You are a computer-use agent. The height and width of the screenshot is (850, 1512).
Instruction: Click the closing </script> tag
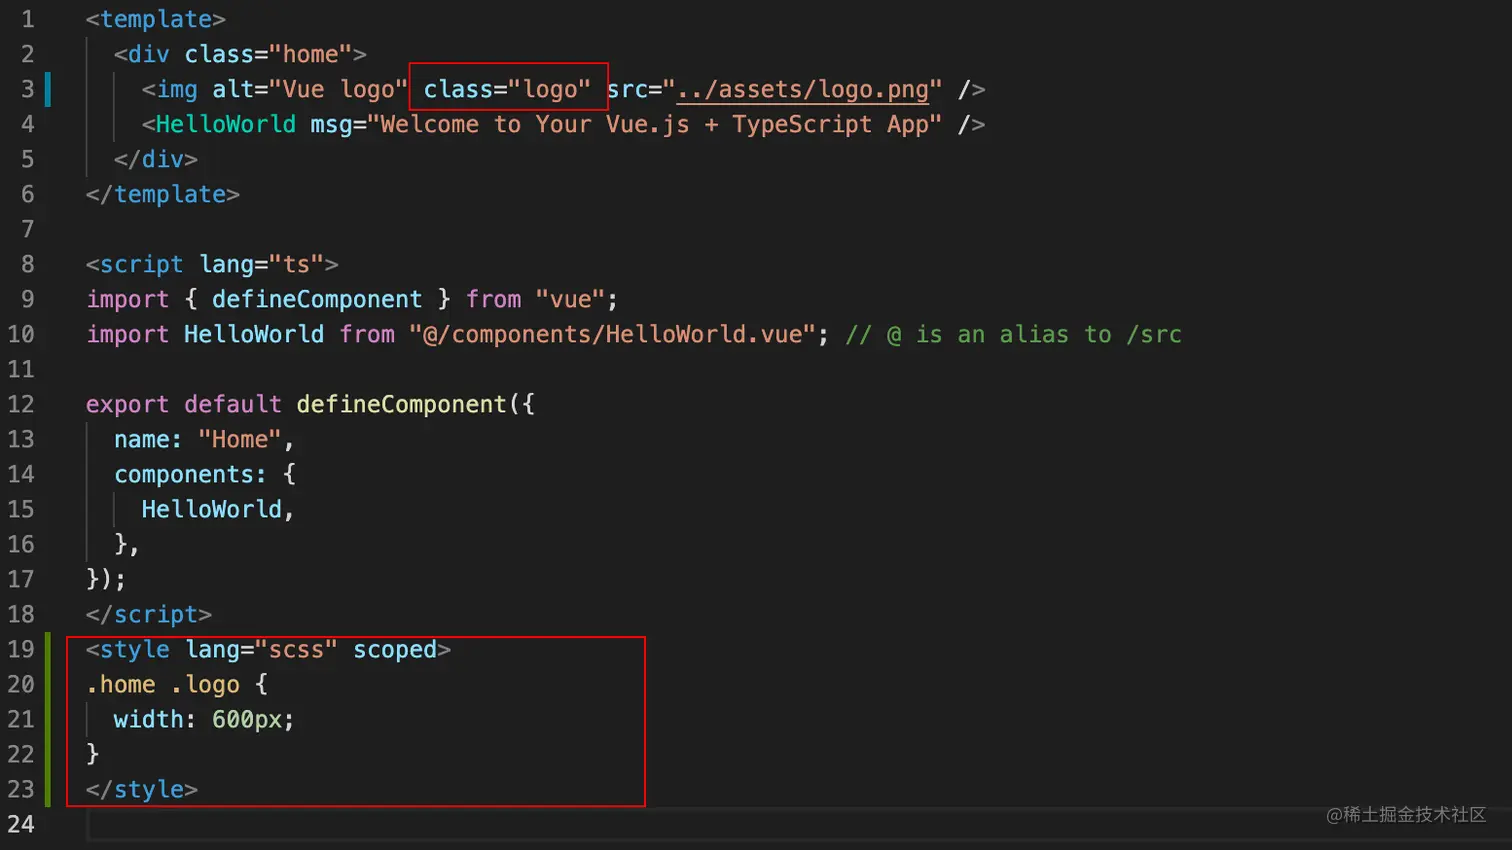pos(149,614)
